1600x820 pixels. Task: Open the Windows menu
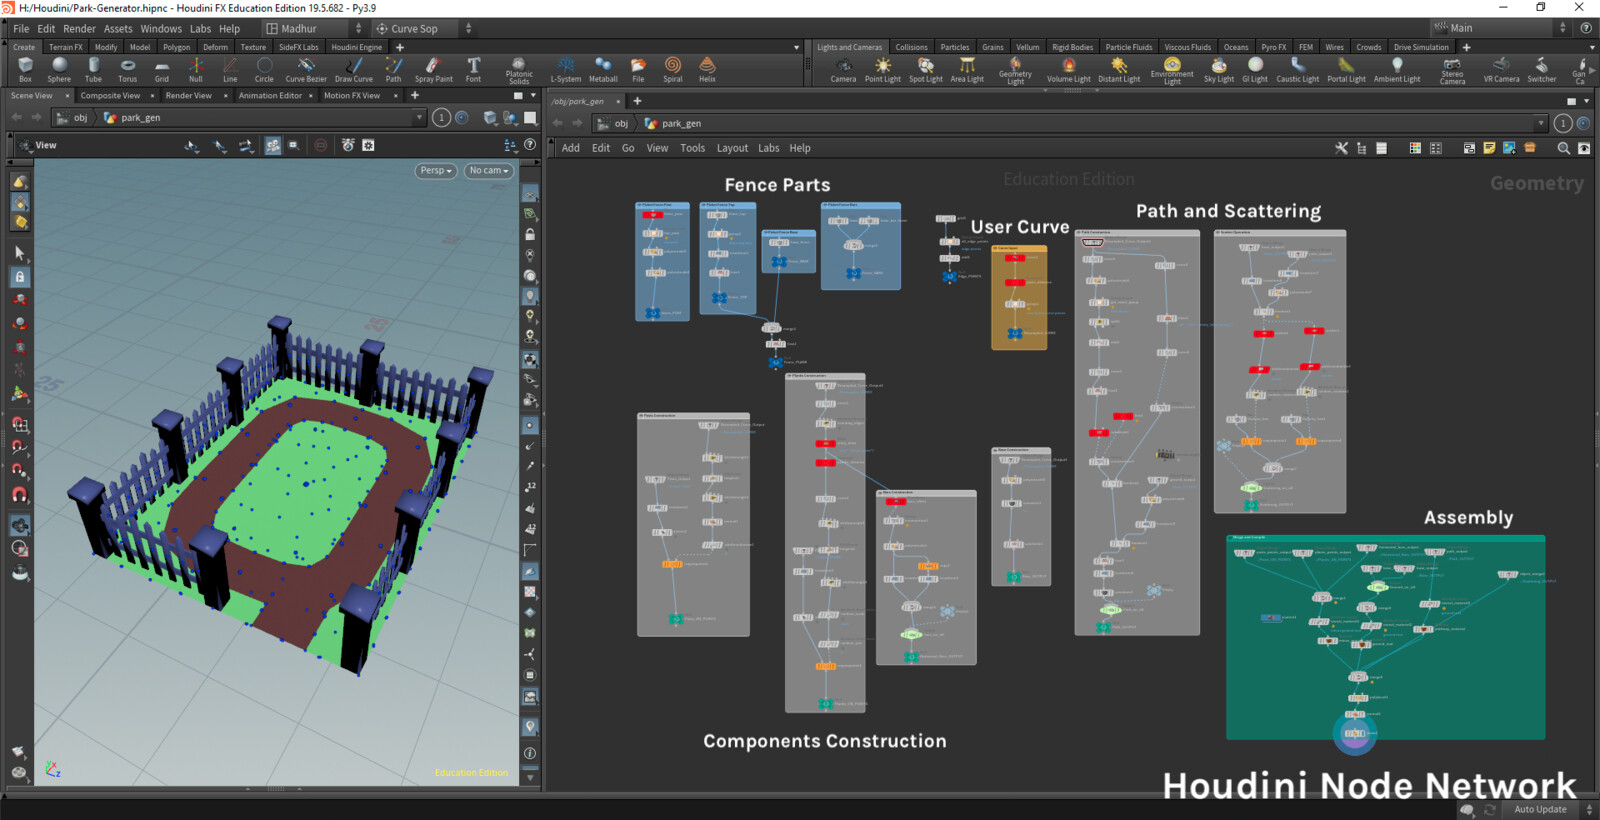[161, 29]
